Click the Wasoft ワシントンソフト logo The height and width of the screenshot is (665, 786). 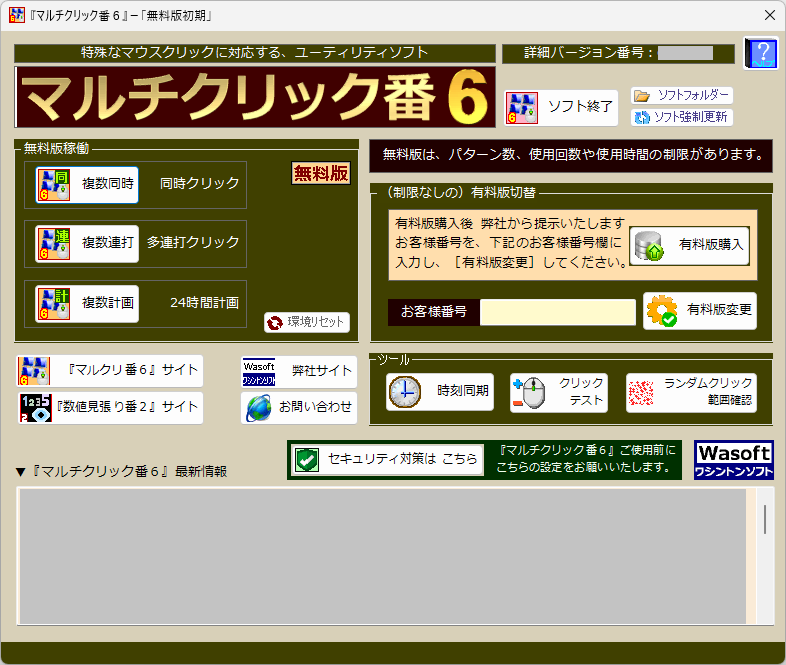pyautogui.click(x=734, y=460)
